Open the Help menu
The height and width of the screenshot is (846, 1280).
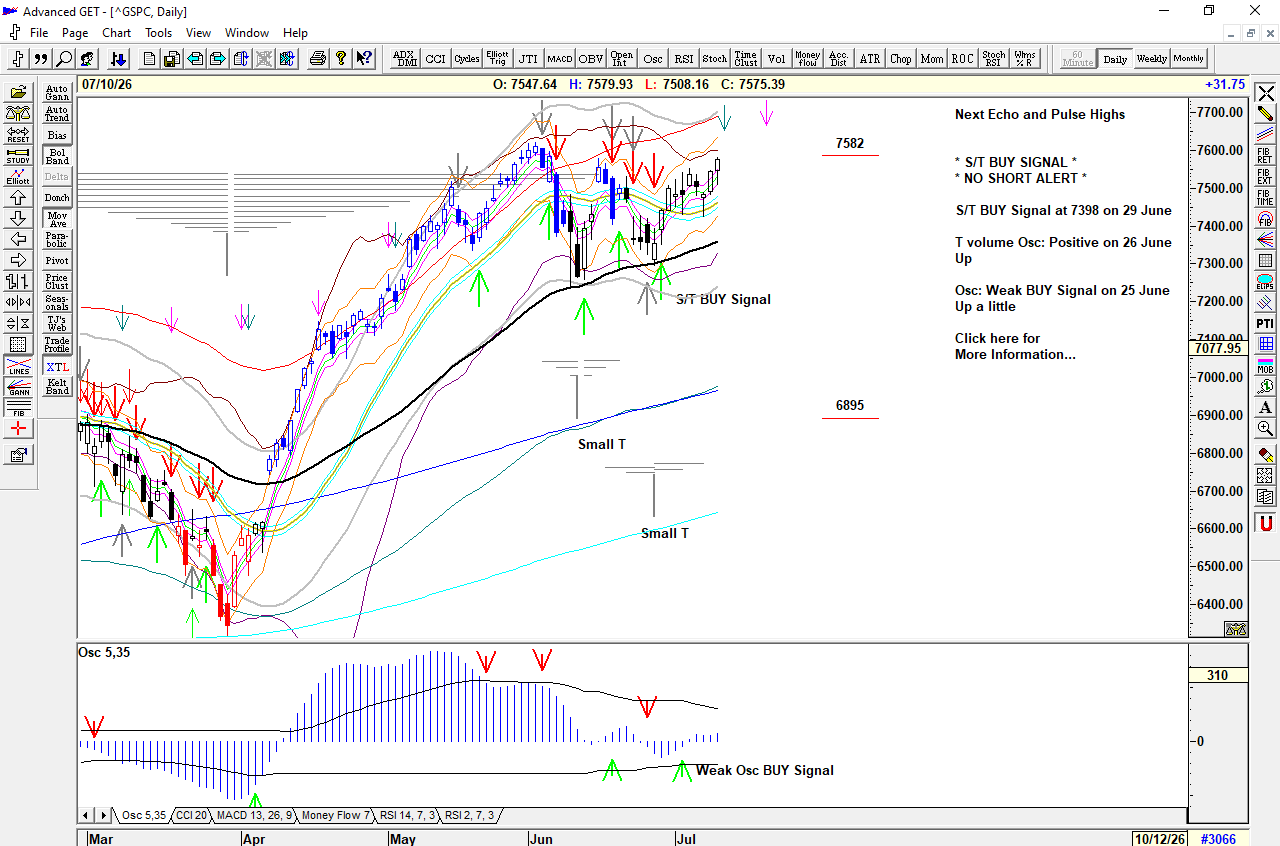click(x=295, y=33)
